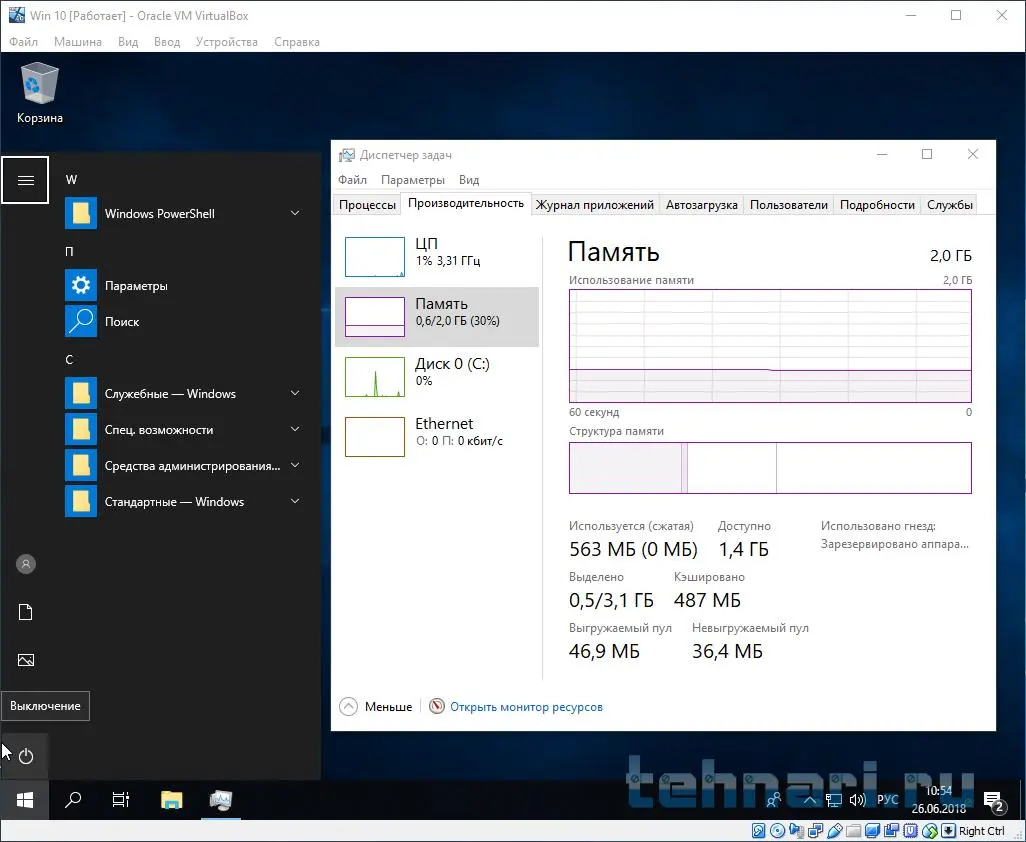Open Task Manager's Файл menu
Image resolution: width=1026 pixels, height=842 pixels.
pyautogui.click(x=352, y=180)
